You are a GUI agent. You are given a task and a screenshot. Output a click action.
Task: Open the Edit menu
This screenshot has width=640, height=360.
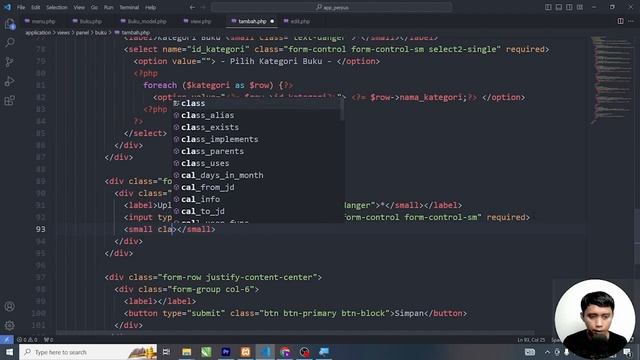pyautogui.click(x=36, y=7)
